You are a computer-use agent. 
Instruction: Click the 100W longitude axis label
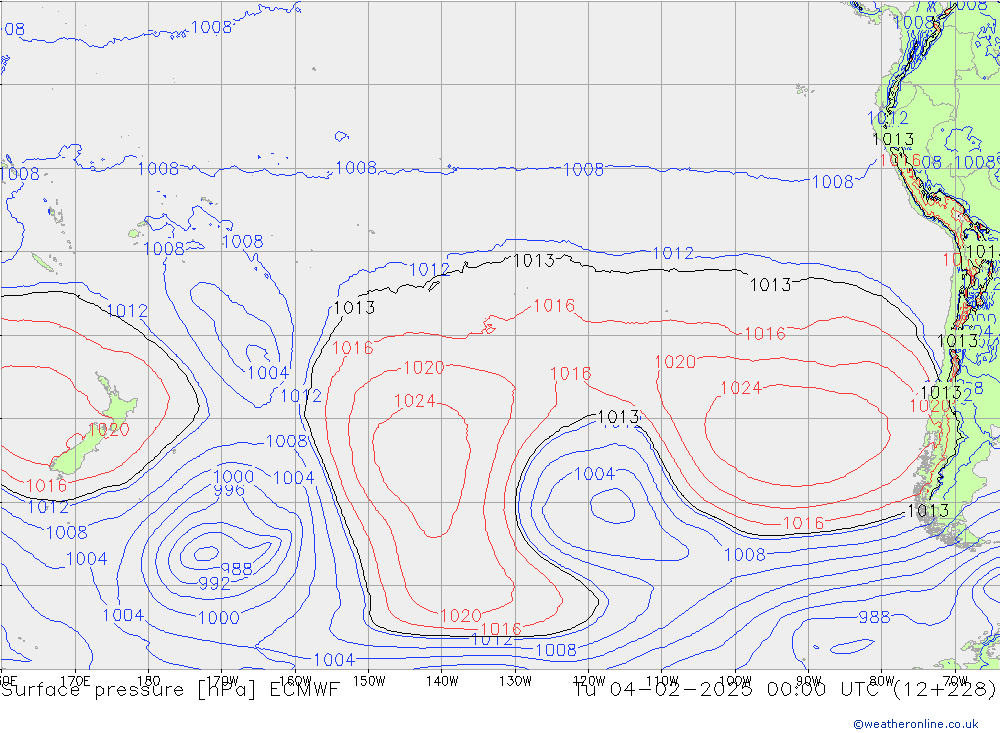click(735, 680)
